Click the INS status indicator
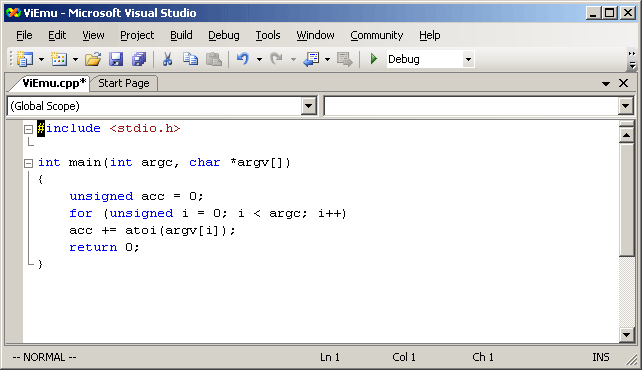The width and height of the screenshot is (642, 370). click(601, 357)
